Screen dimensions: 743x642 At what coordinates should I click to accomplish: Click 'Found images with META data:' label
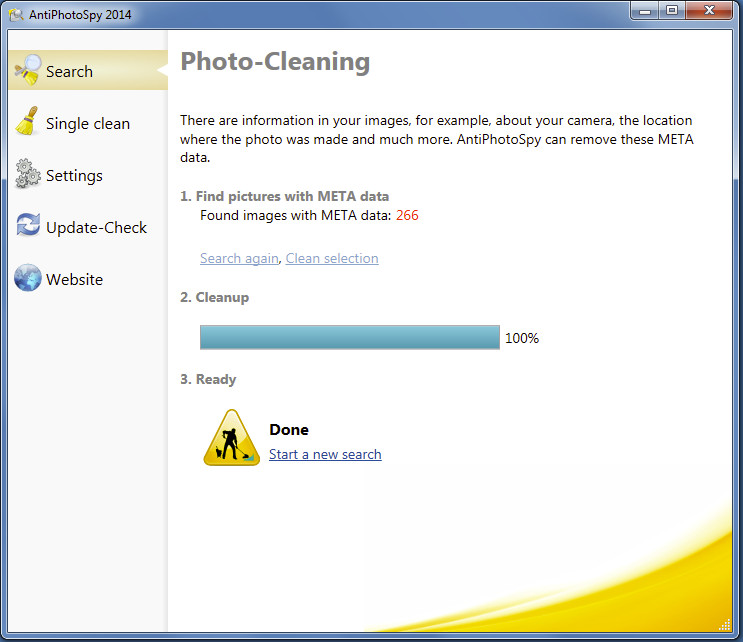[295, 216]
